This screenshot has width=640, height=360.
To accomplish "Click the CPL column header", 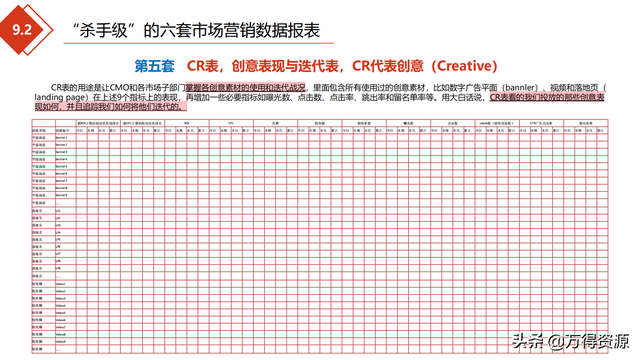I will (x=231, y=123).
